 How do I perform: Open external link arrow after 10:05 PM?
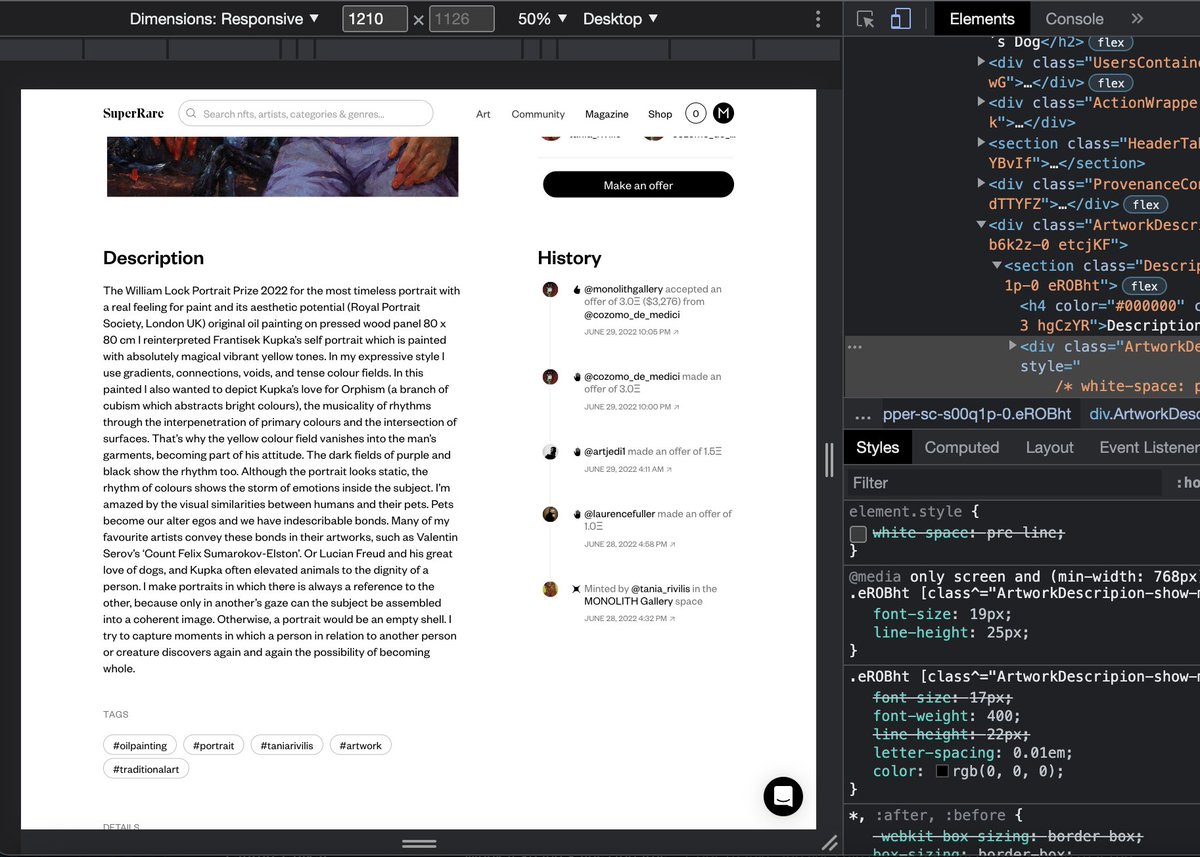(676, 332)
